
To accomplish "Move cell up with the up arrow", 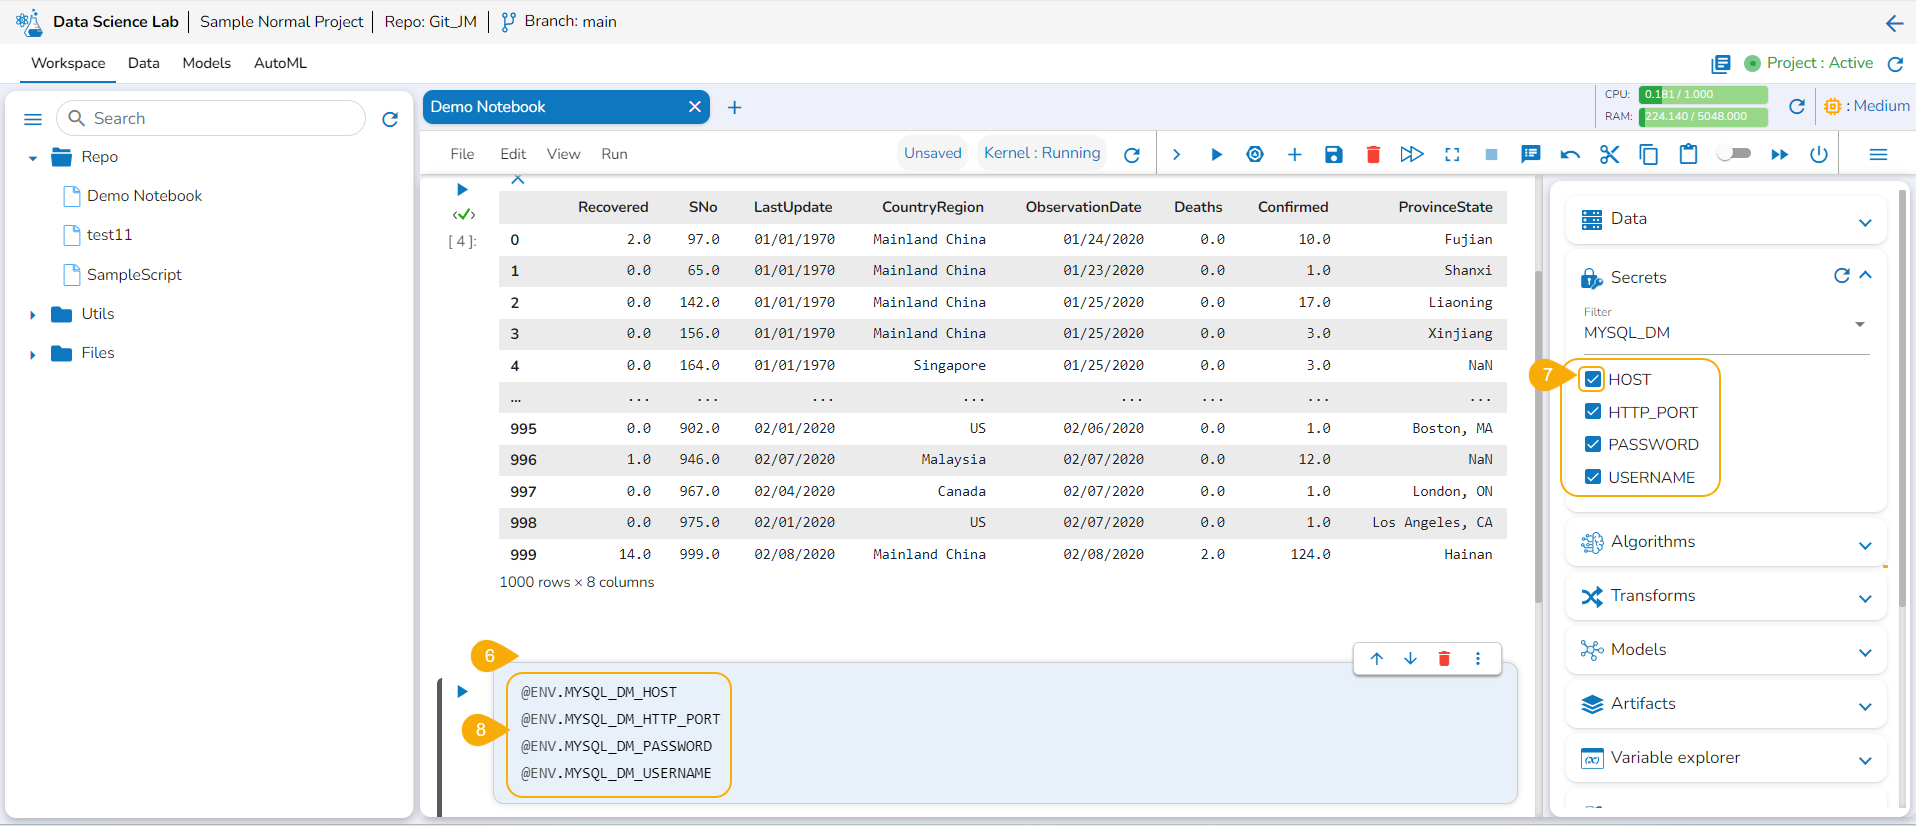I will pyautogui.click(x=1377, y=658).
